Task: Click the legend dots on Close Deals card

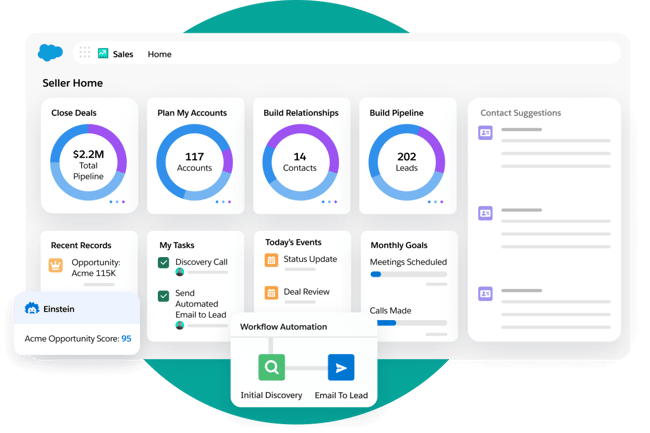Action: coord(117,202)
